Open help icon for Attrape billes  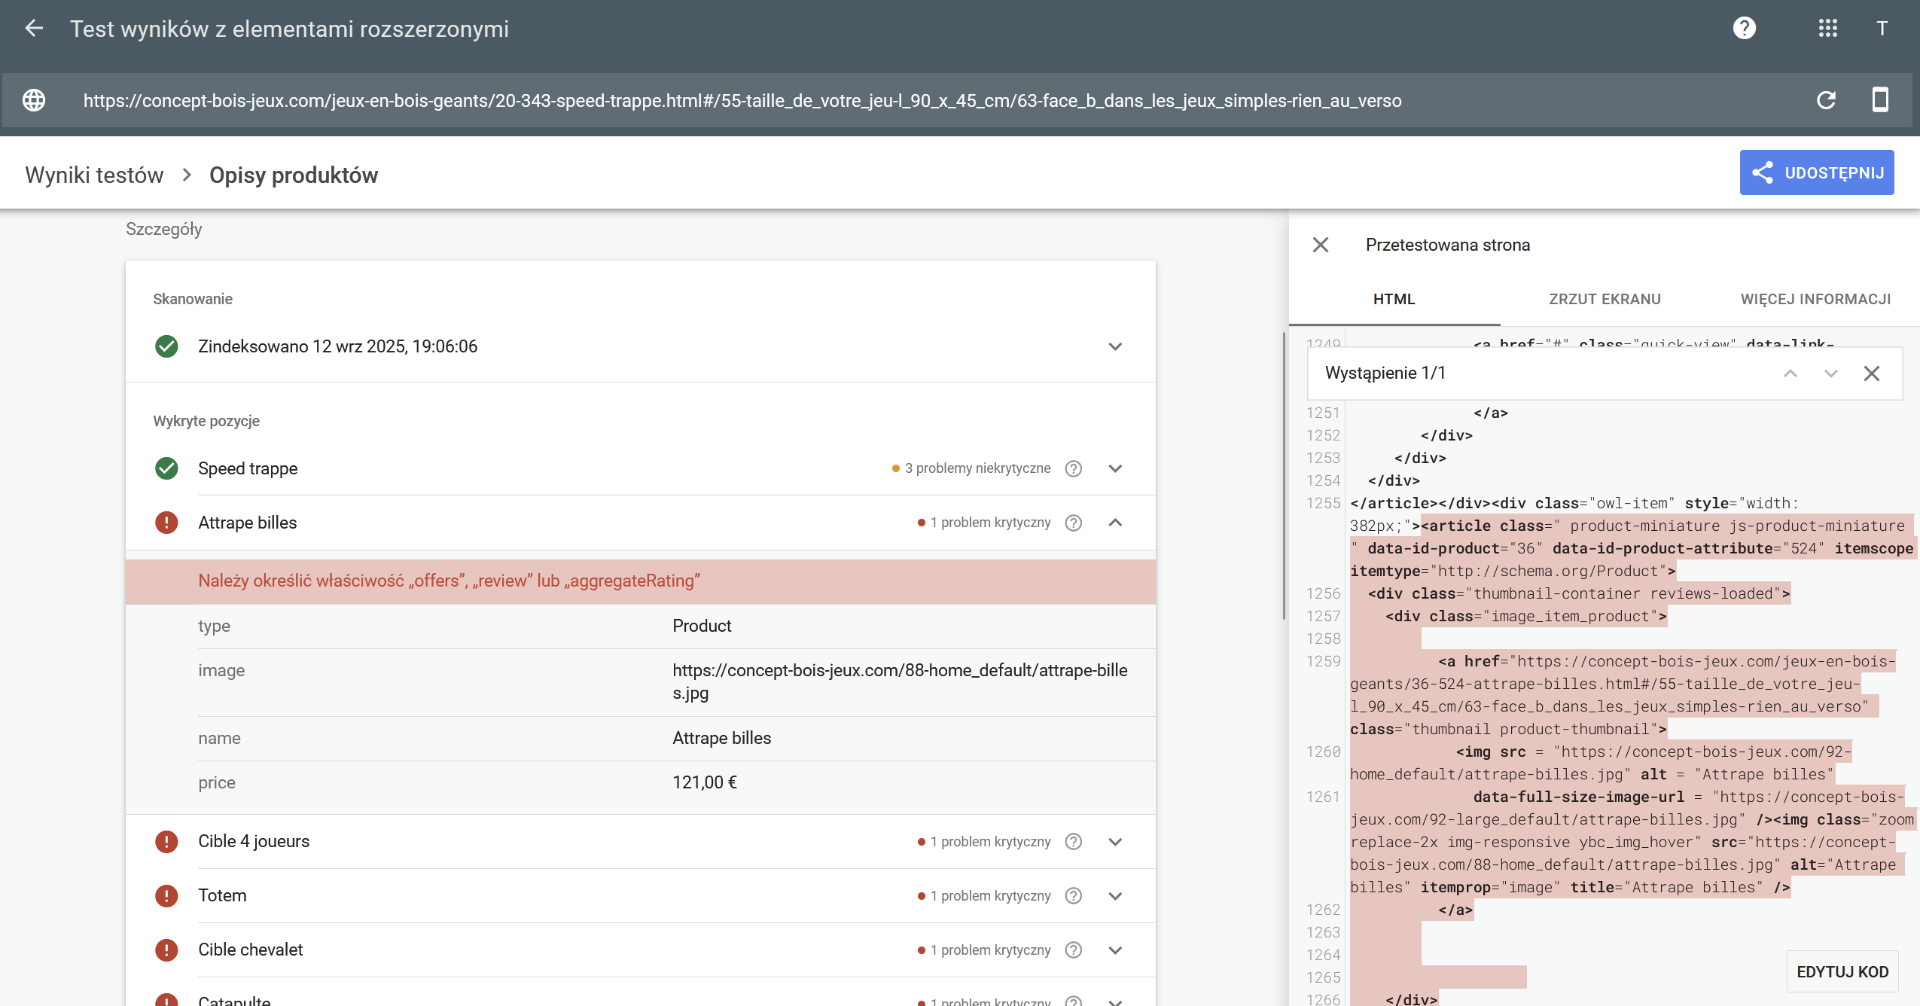[1073, 523]
